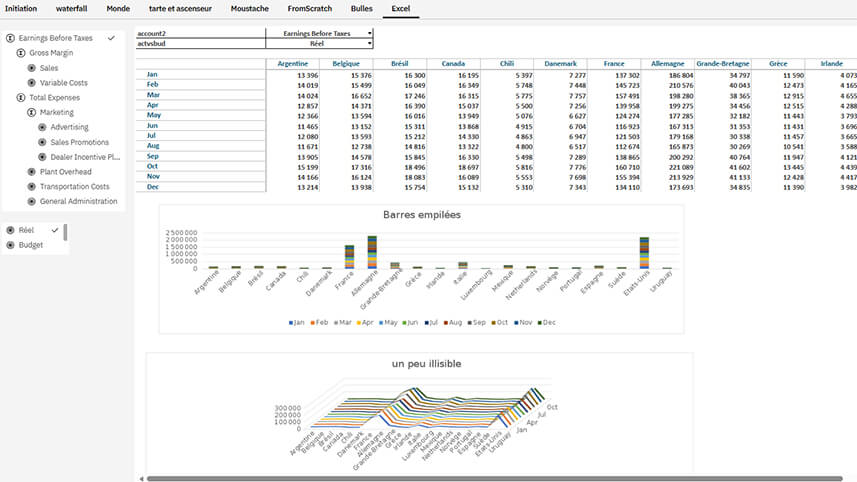The width and height of the screenshot is (857, 482).
Task: Select Transportation Costs tree item
Action: click(75, 186)
